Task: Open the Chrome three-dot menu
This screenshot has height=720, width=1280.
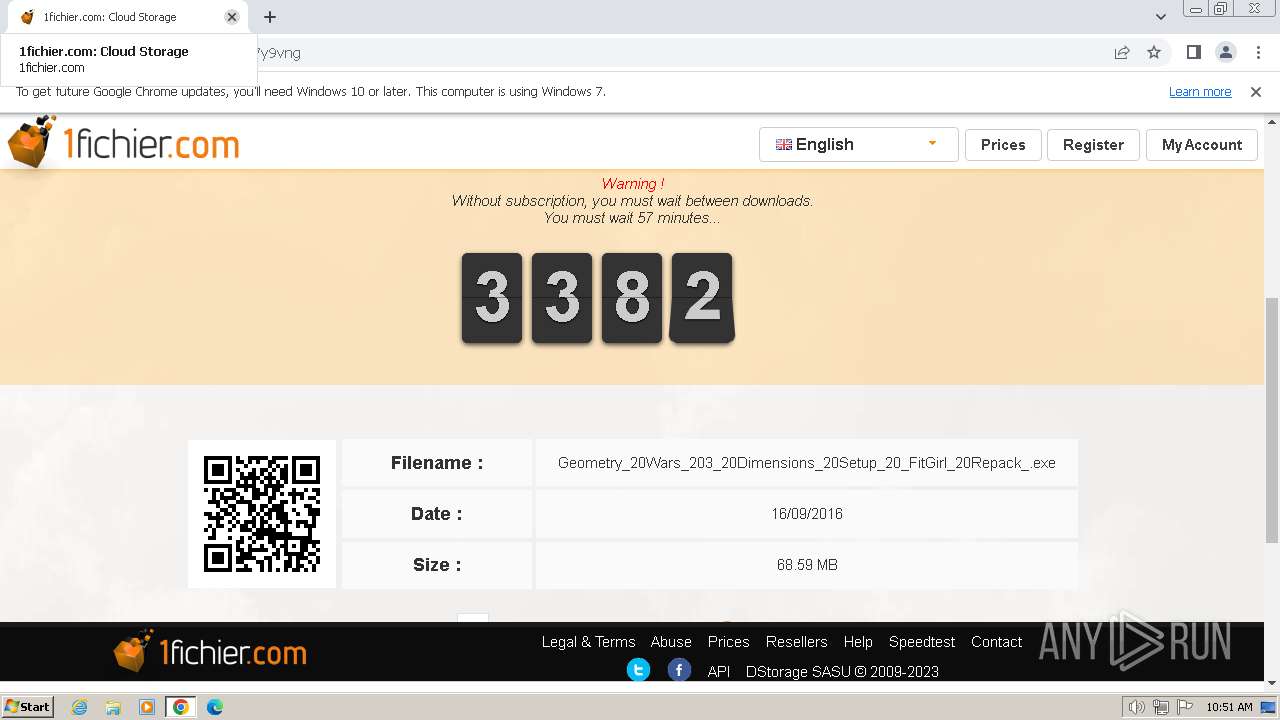Action: 1258,52
